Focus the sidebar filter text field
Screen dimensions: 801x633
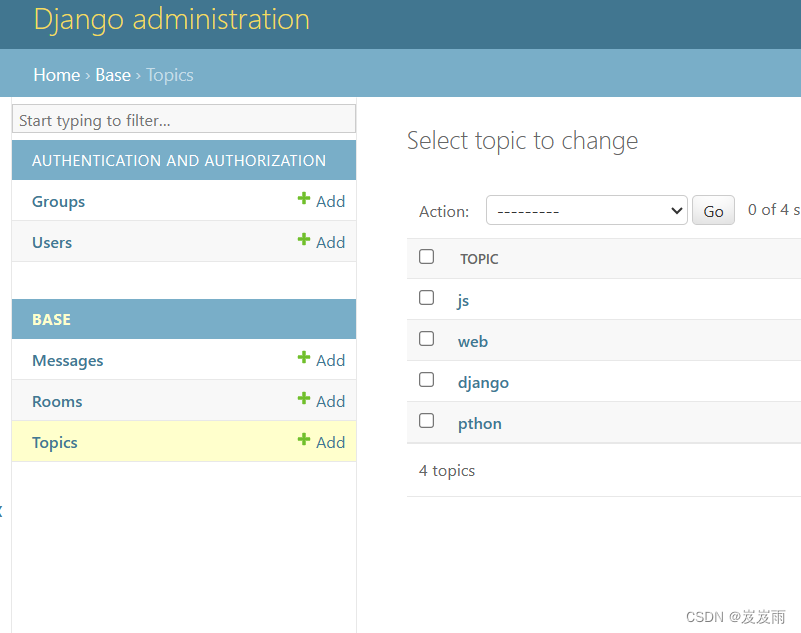[x=184, y=120]
